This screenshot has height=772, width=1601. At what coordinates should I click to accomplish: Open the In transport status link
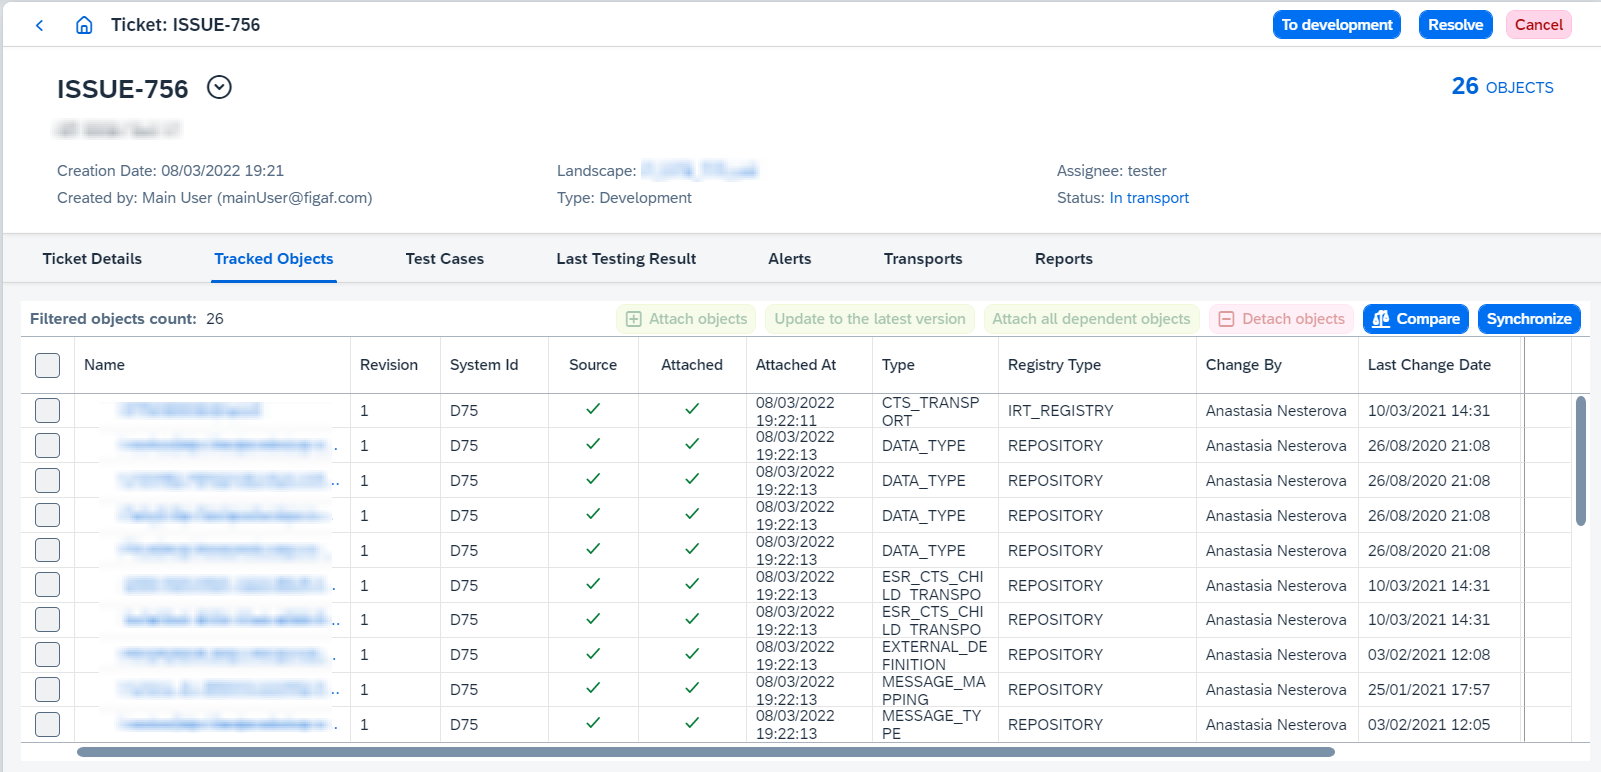click(1149, 198)
